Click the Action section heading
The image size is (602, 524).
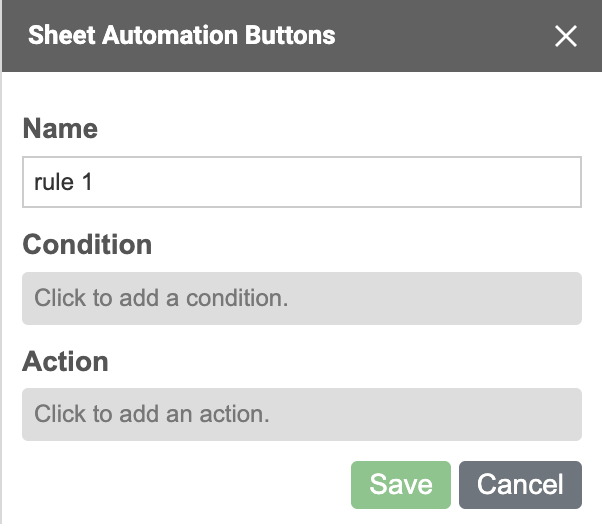click(65, 361)
